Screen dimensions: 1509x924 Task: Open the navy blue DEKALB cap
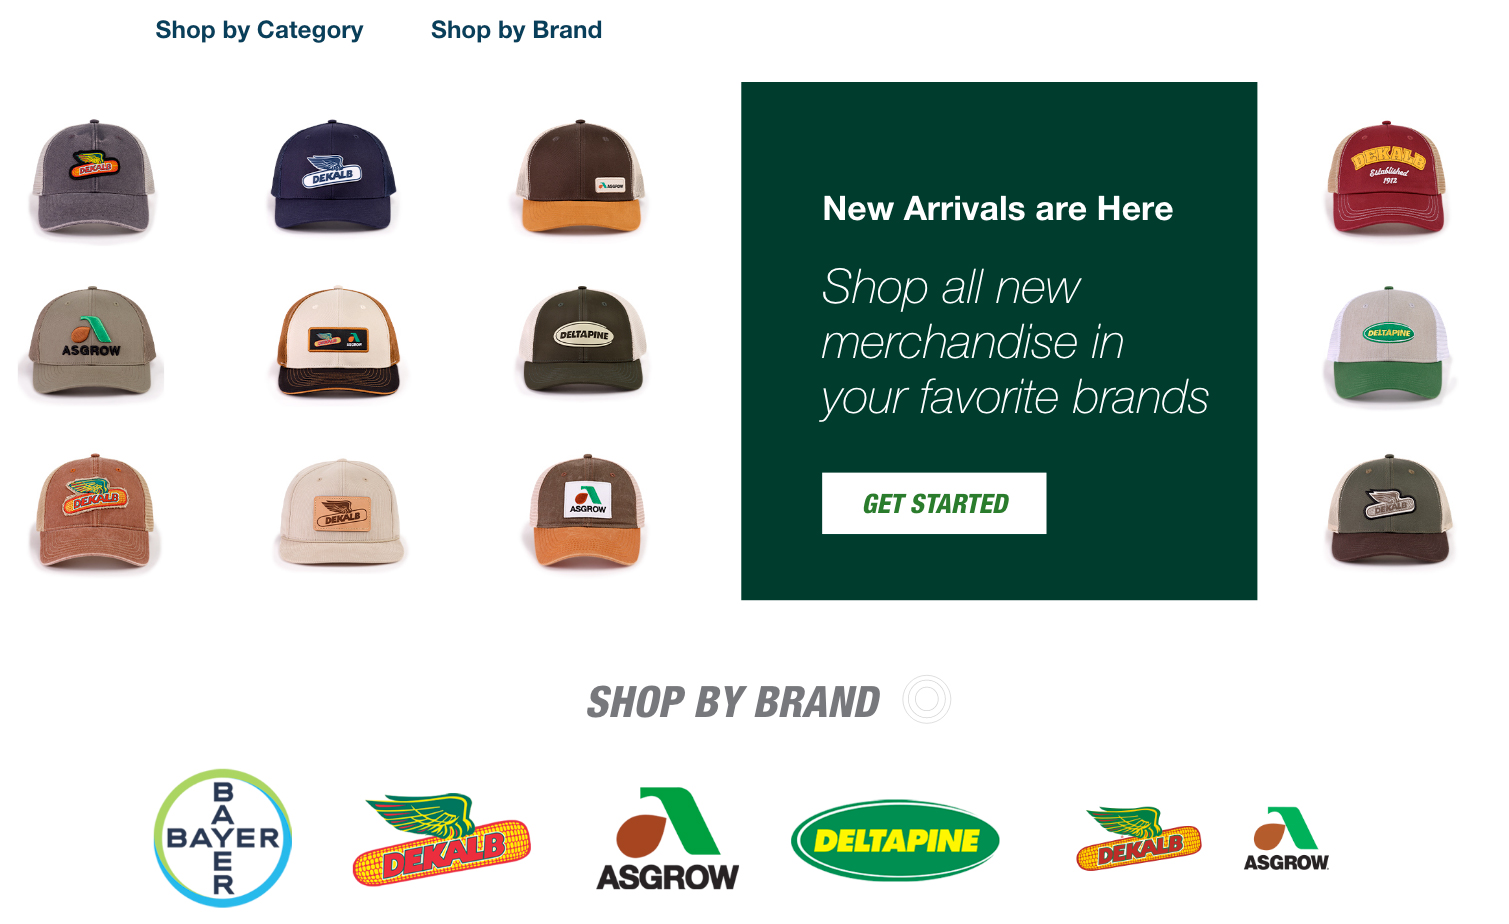pyautogui.click(x=334, y=177)
